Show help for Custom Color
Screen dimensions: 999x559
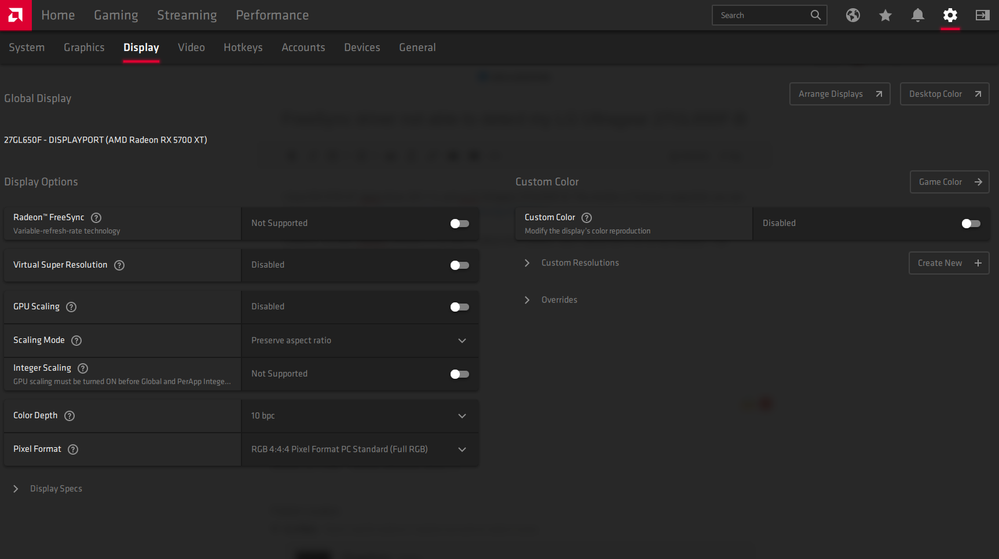click(587, 218)
